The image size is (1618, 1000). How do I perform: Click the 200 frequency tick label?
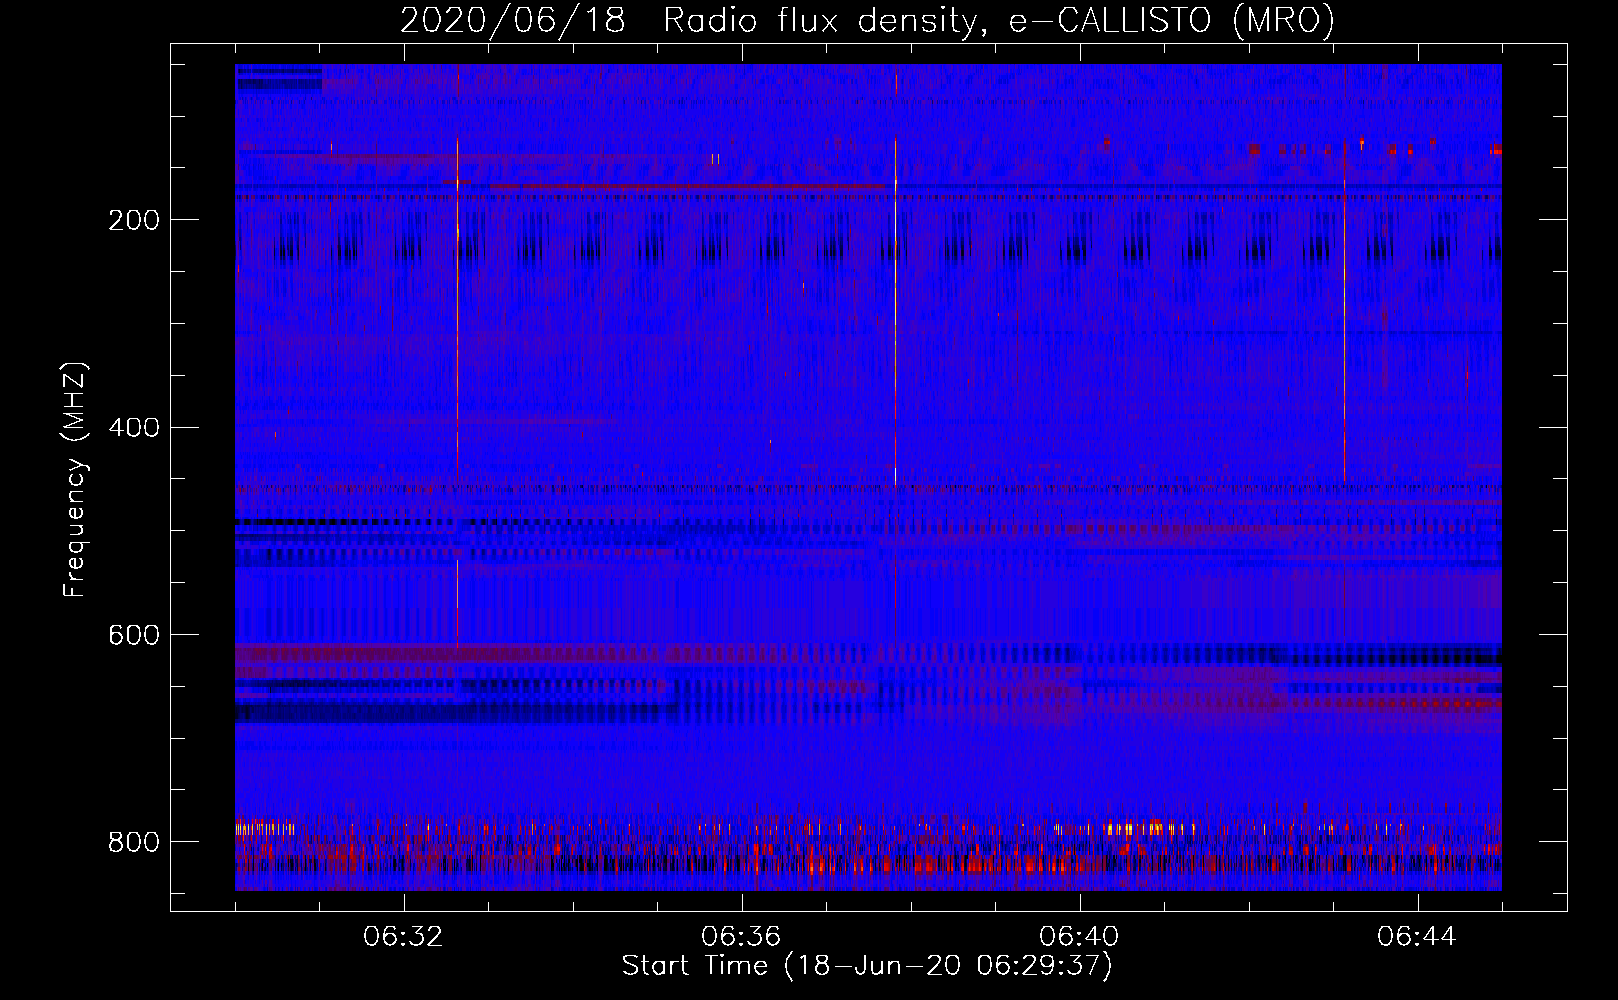pos(134,220)
